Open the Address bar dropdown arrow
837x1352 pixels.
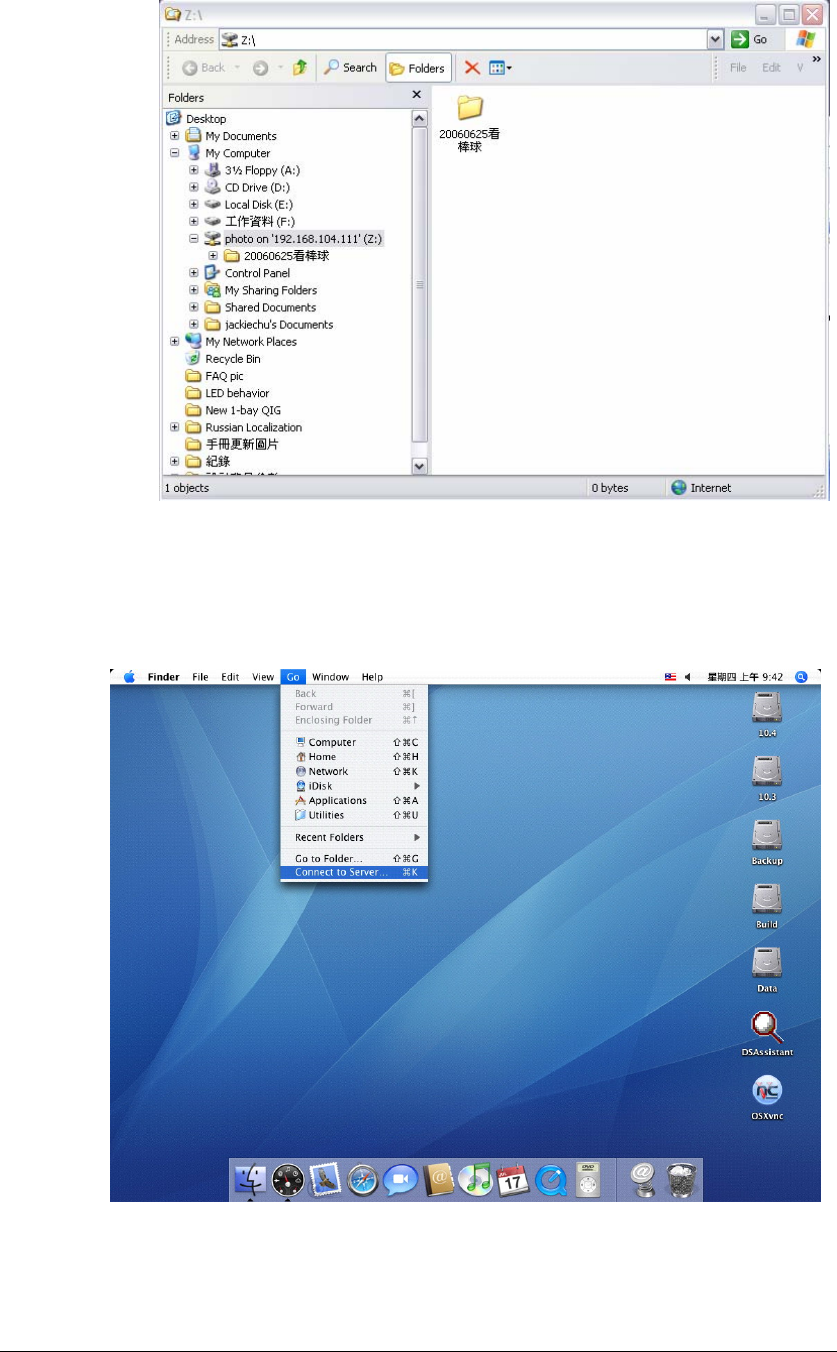tap(715, 39)
